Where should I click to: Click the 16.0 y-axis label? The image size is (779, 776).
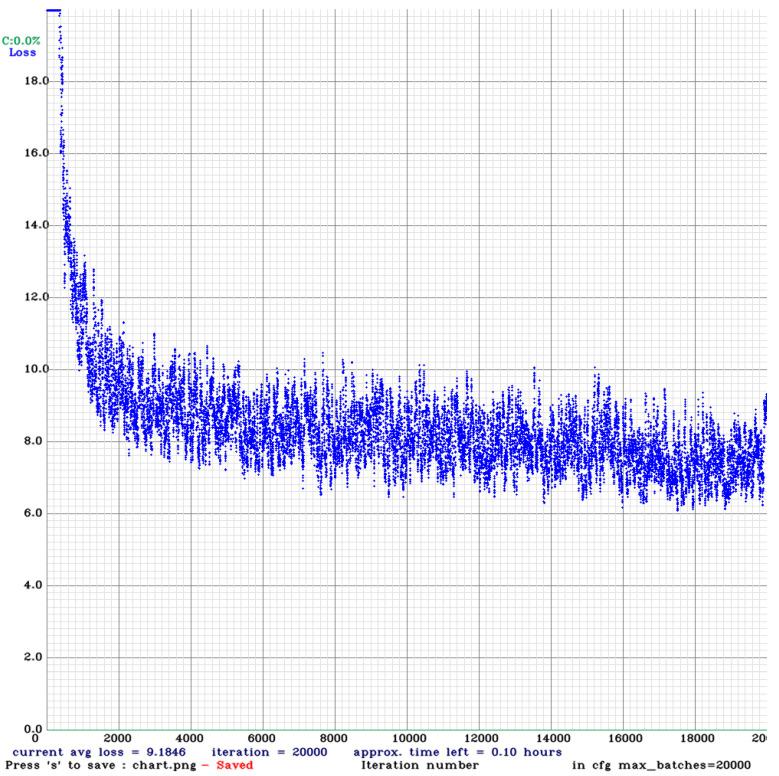point(37,153)
